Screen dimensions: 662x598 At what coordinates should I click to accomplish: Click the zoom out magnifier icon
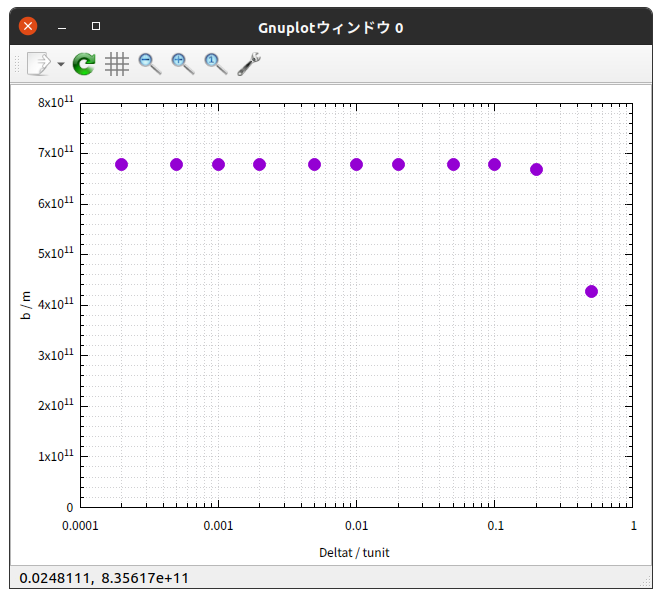point(150,64)
